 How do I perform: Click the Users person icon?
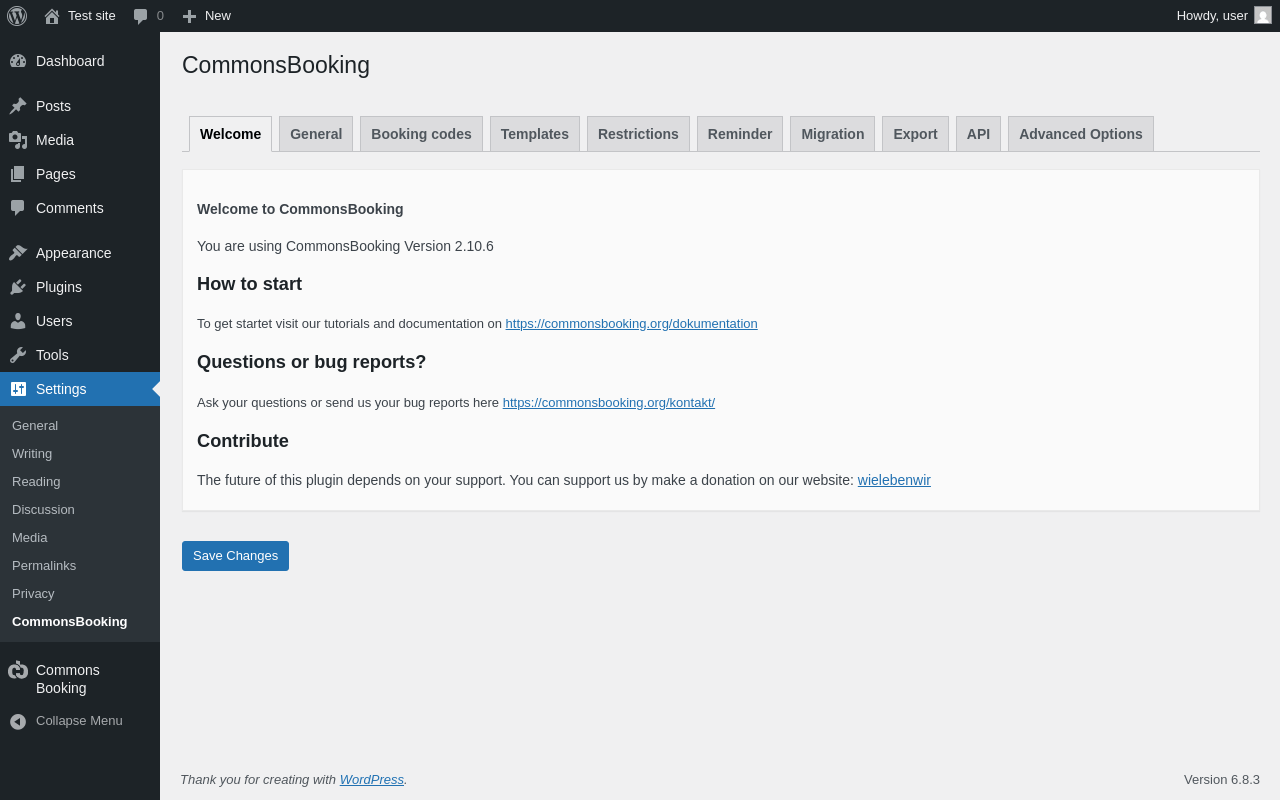click(18, 321)
